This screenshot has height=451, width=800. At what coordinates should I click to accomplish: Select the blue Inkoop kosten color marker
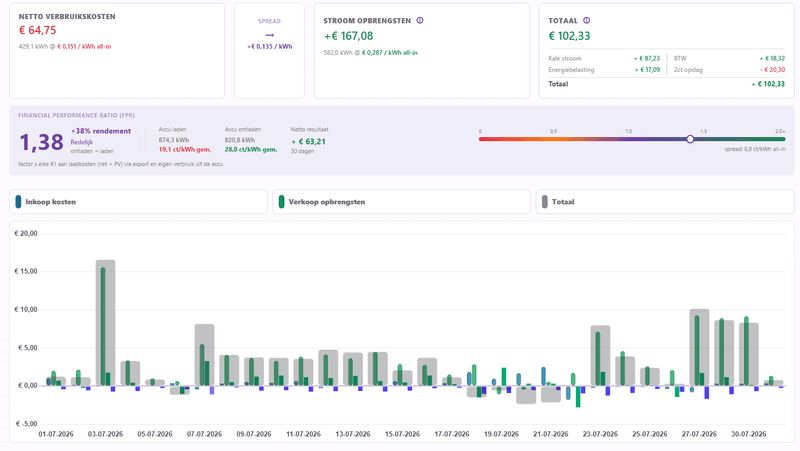pyautogui.click(x=18, y=202)
